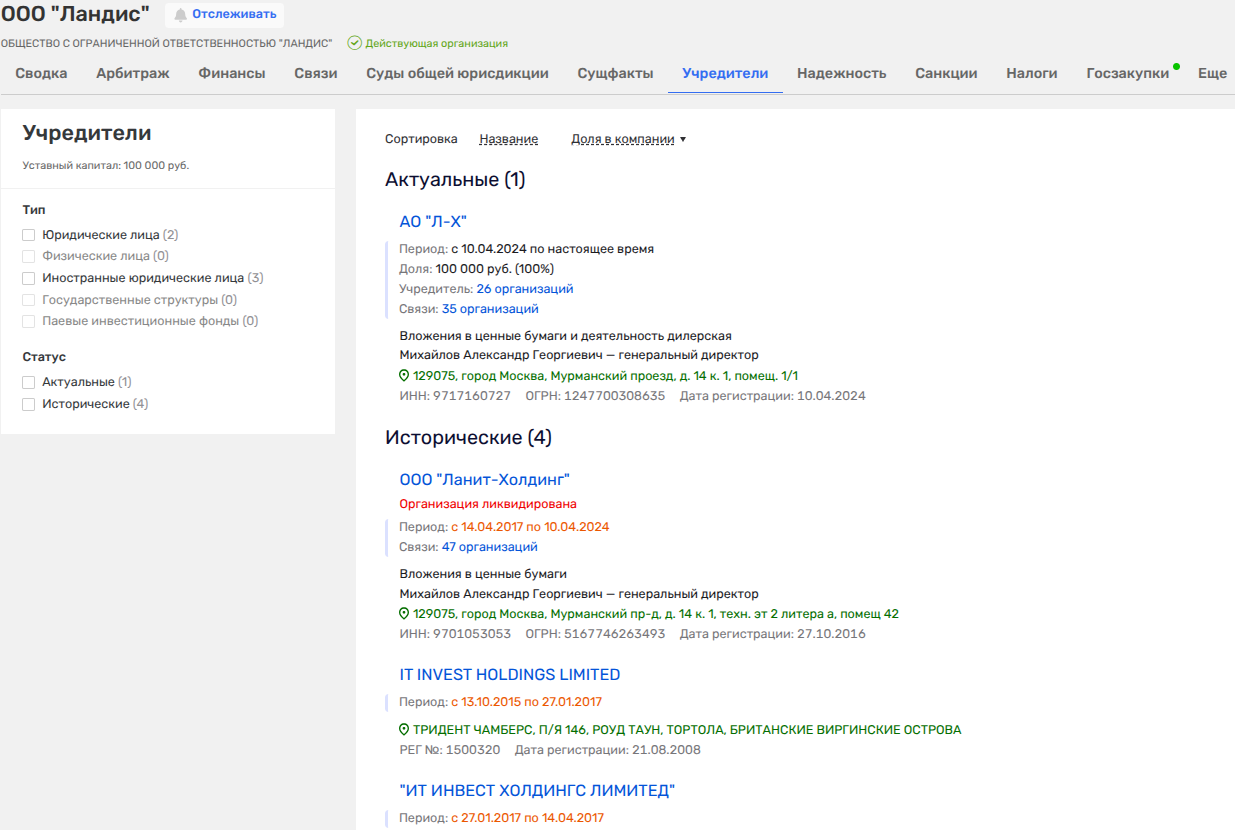The width and height of the screenshot is (1235, 830).
Task: Click the bell icon next to Отслеживать
Action: point(180,14)
